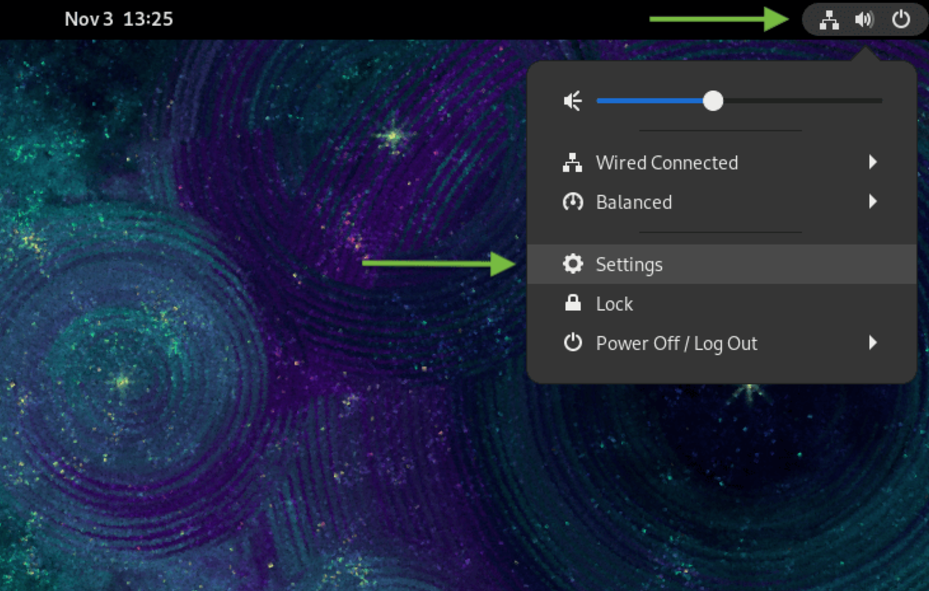
Task: Click the unfilled part of the volume slider
Action: [803, 101]
